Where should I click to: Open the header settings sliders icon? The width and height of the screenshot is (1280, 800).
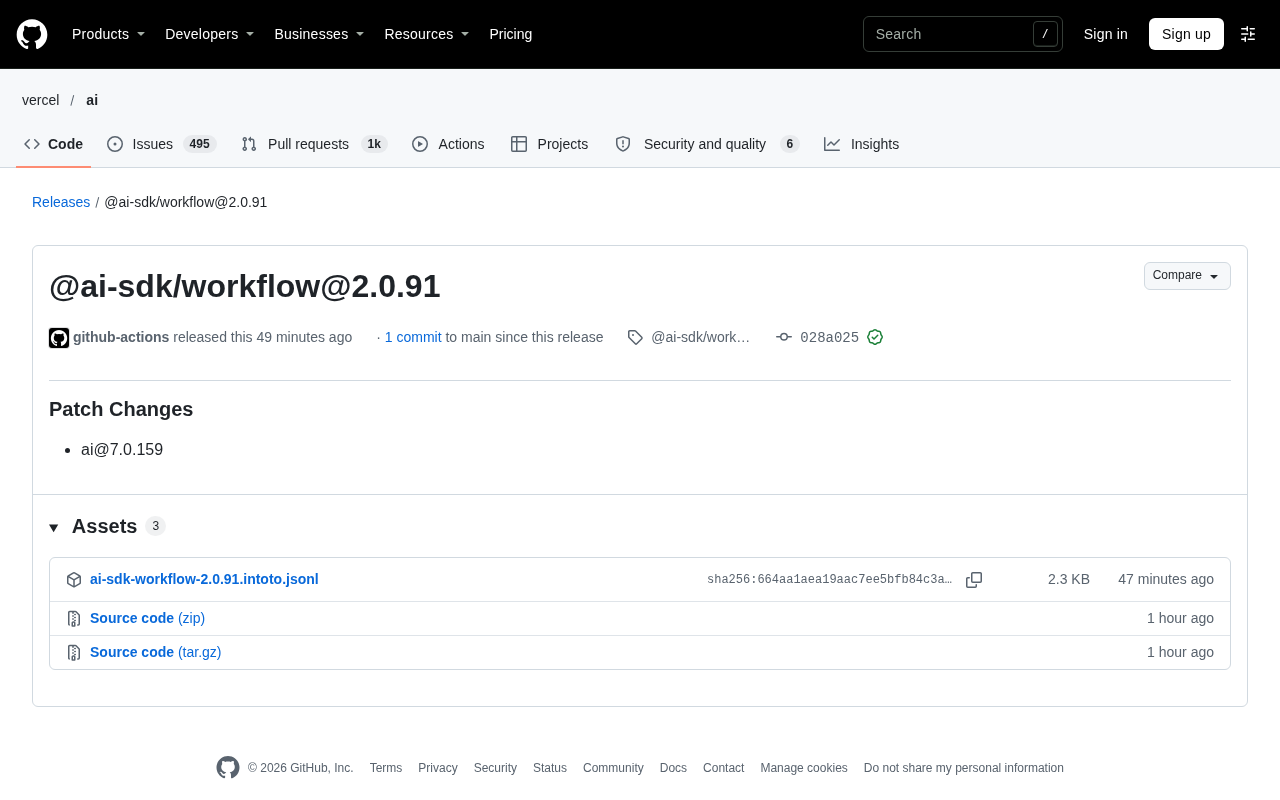[x=1248, y=34]
